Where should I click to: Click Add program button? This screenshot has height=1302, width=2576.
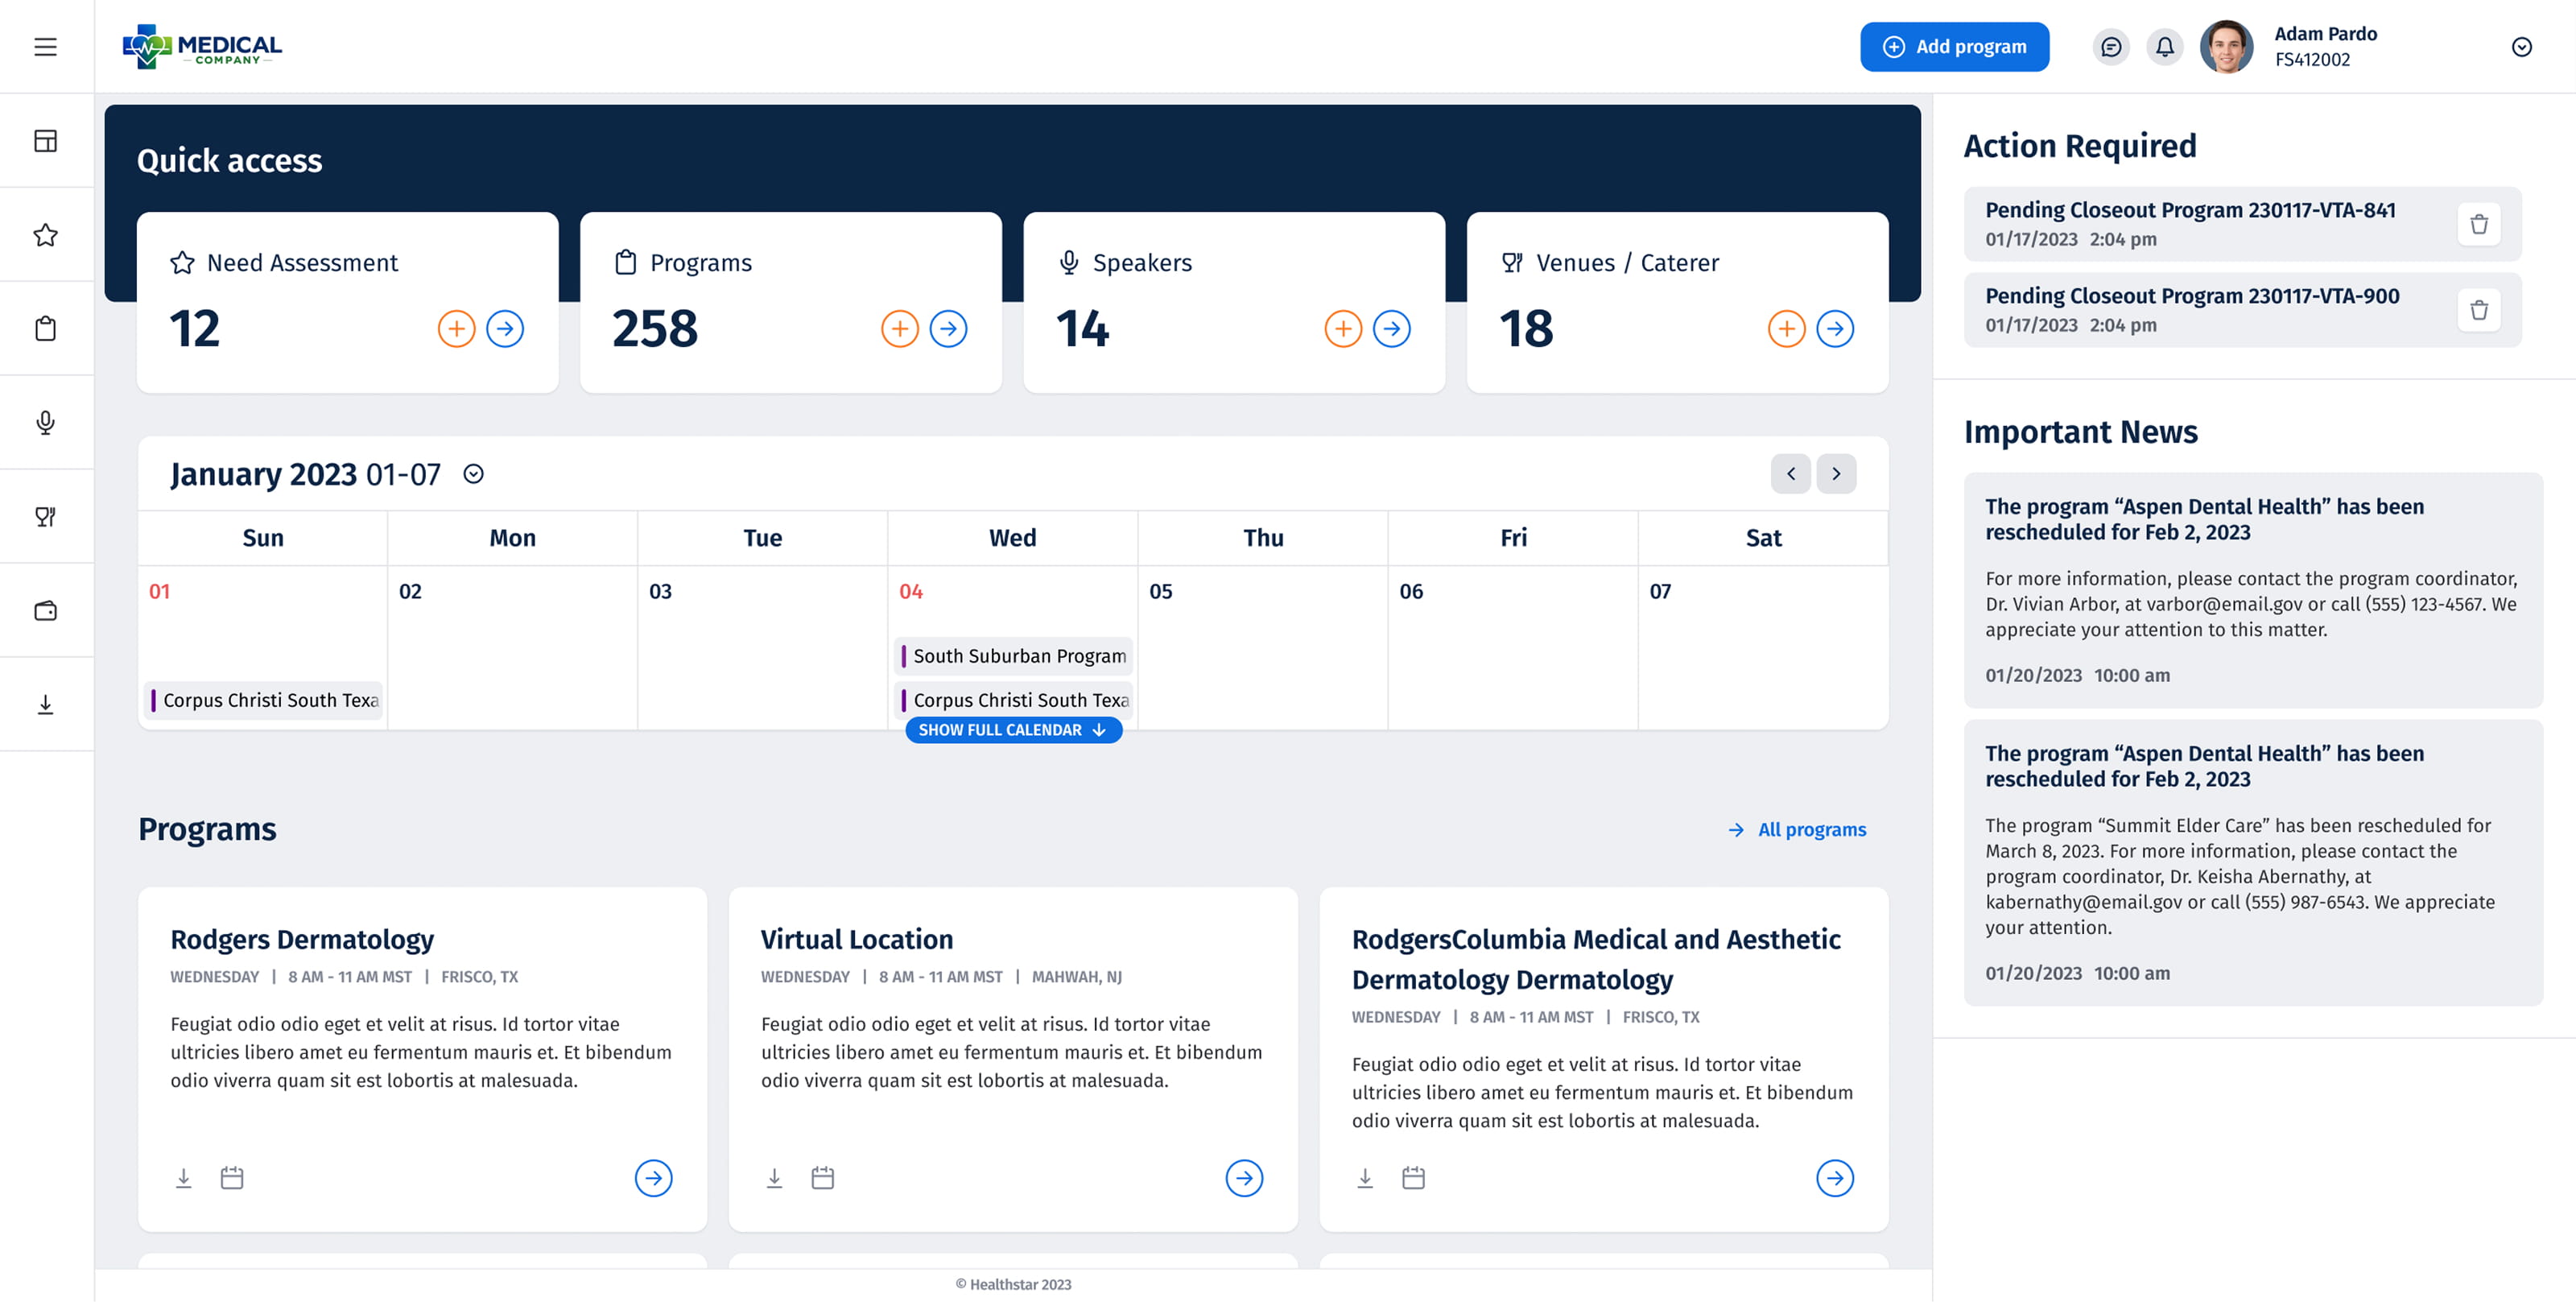1954,47
